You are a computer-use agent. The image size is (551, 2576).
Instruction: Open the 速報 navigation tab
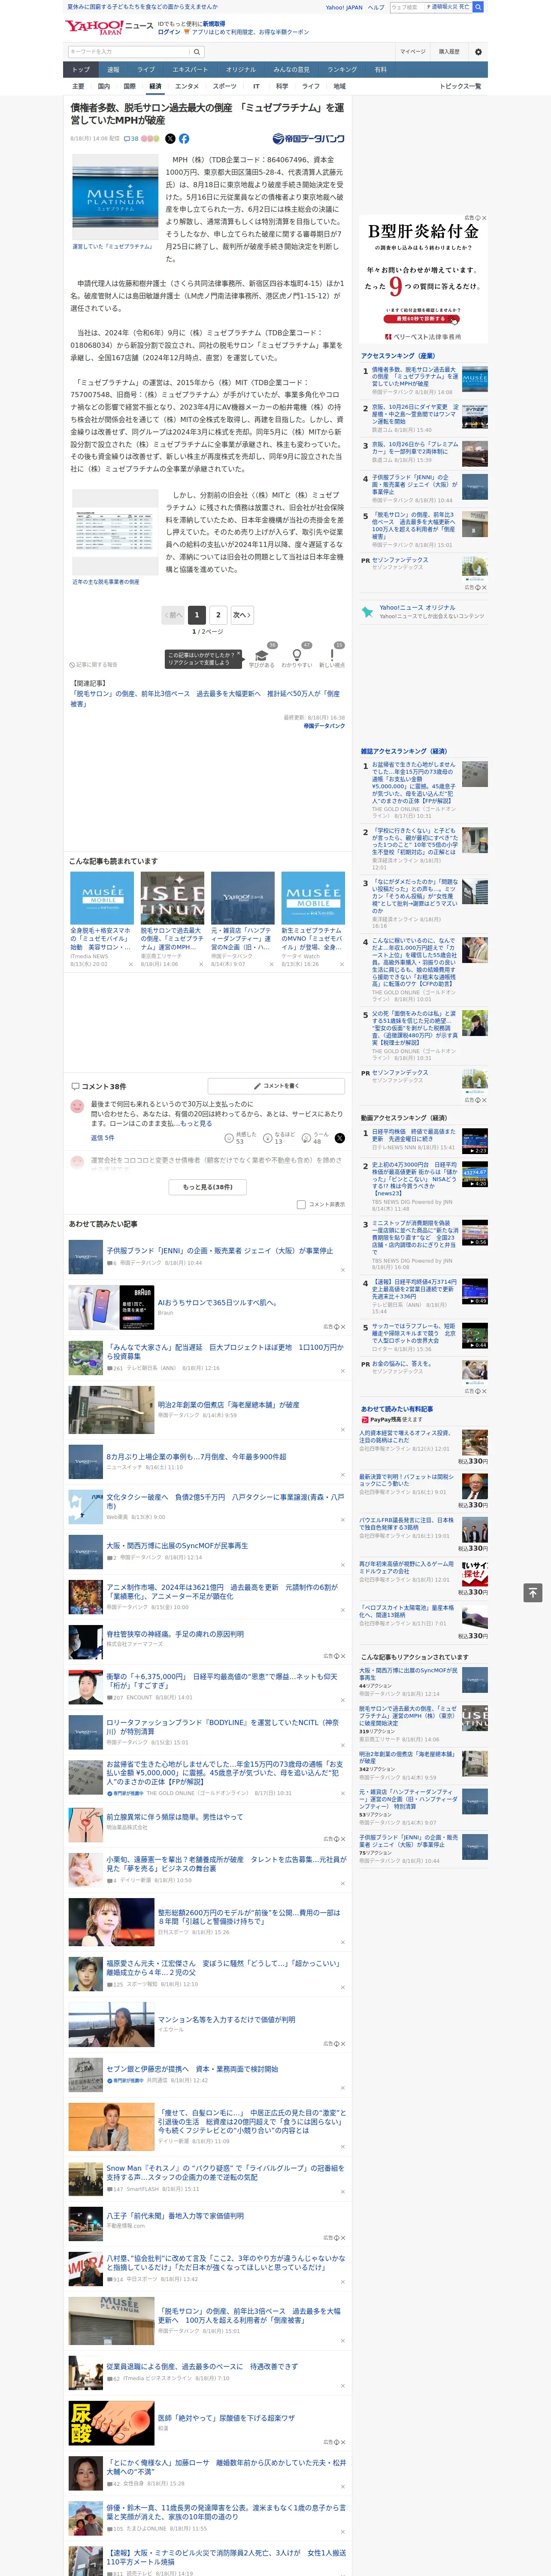click(x=113, y=70)
